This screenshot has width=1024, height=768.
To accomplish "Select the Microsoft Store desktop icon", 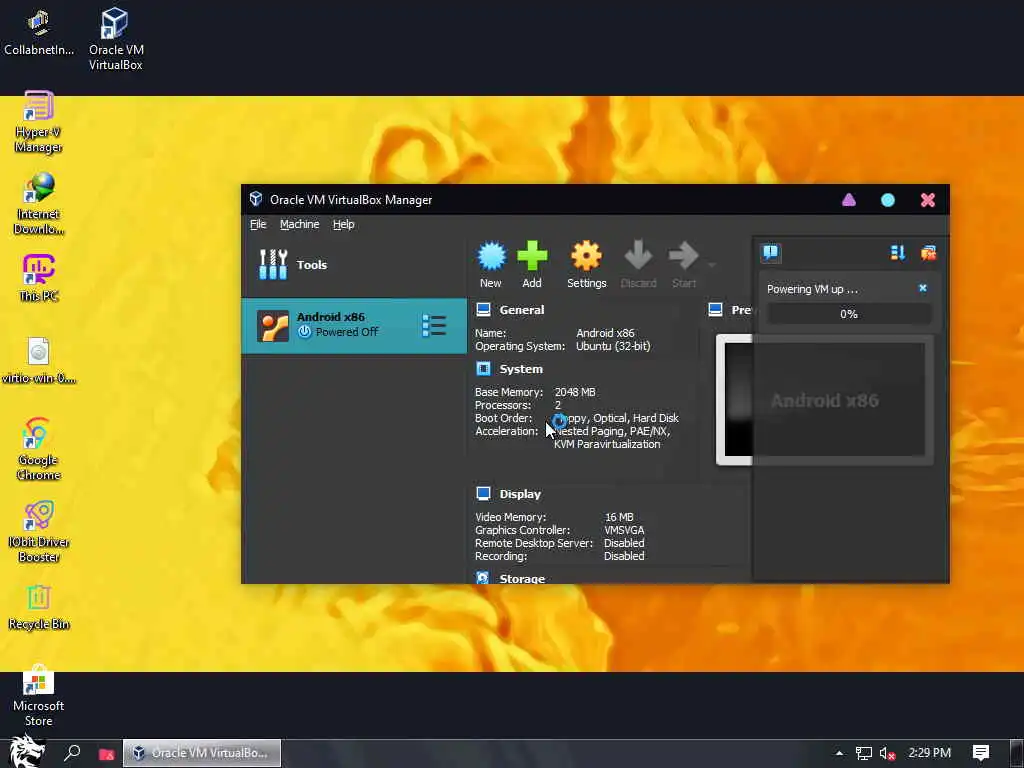I will 38,696.
